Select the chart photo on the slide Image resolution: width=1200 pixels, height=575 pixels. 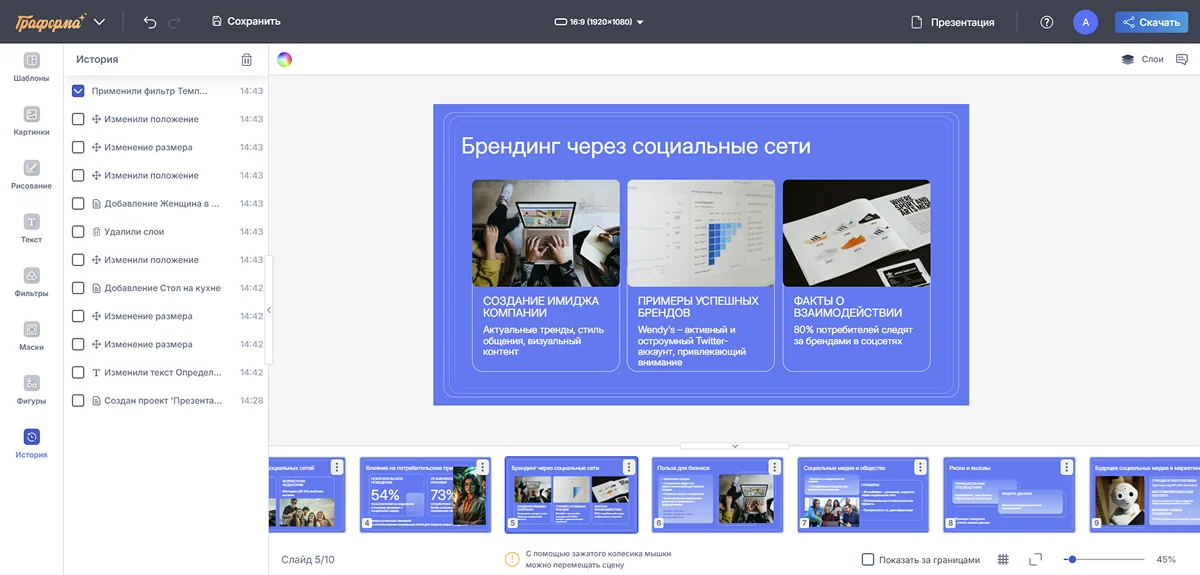701,233
